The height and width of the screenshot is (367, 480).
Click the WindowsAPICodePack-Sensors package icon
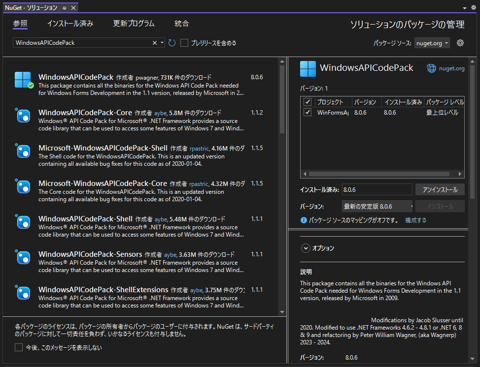pos(23,258)
